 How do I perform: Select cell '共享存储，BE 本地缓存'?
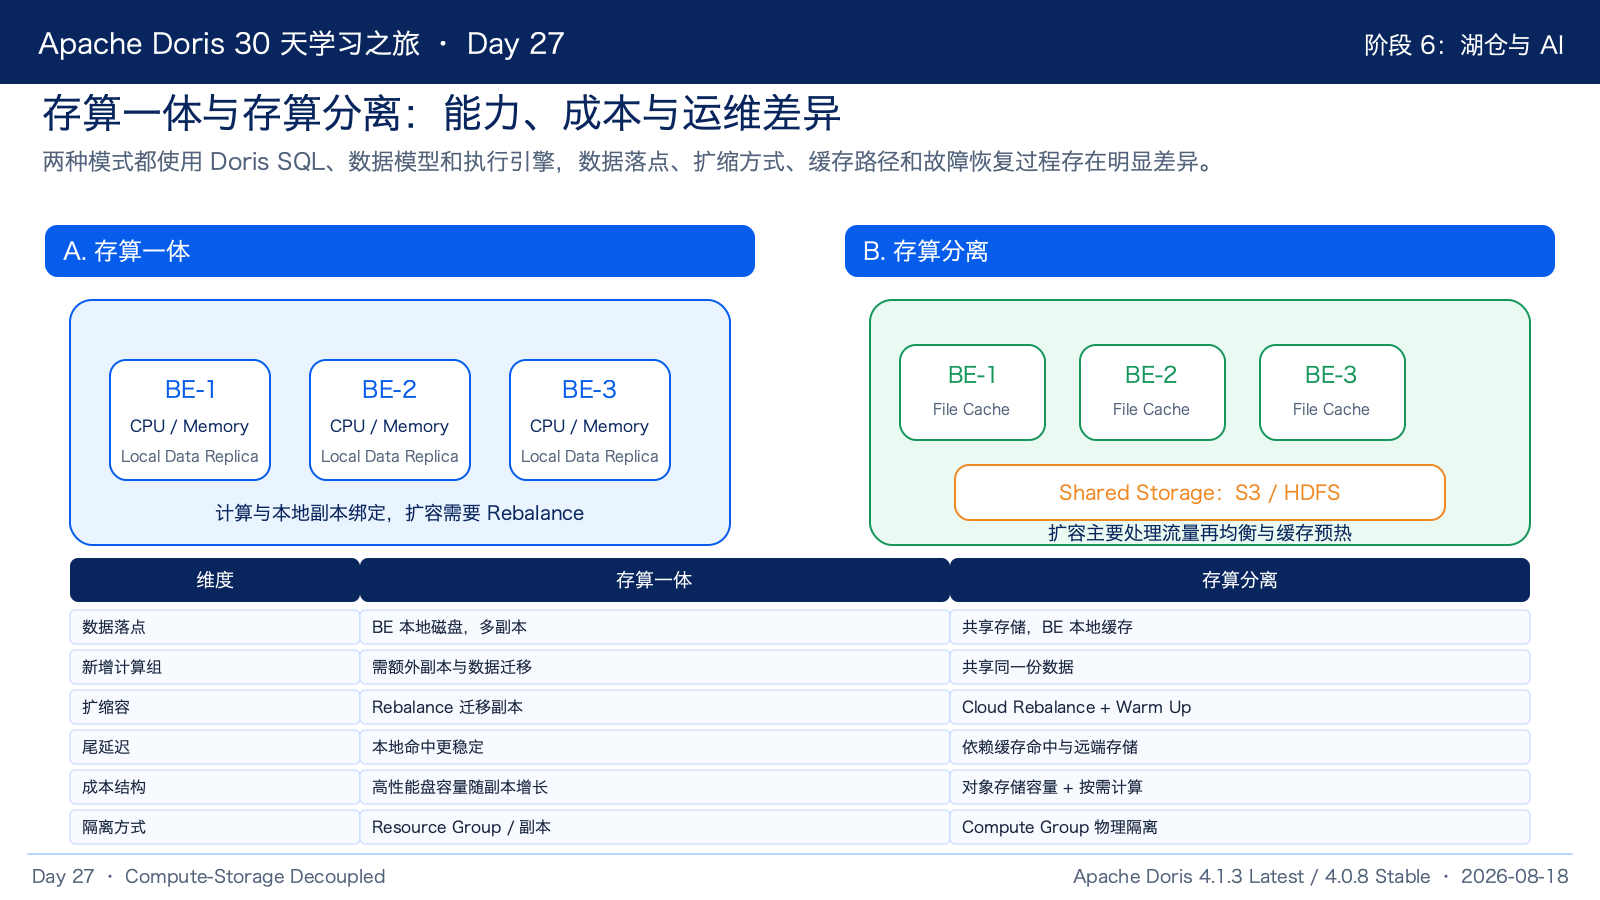point(1240,627)
